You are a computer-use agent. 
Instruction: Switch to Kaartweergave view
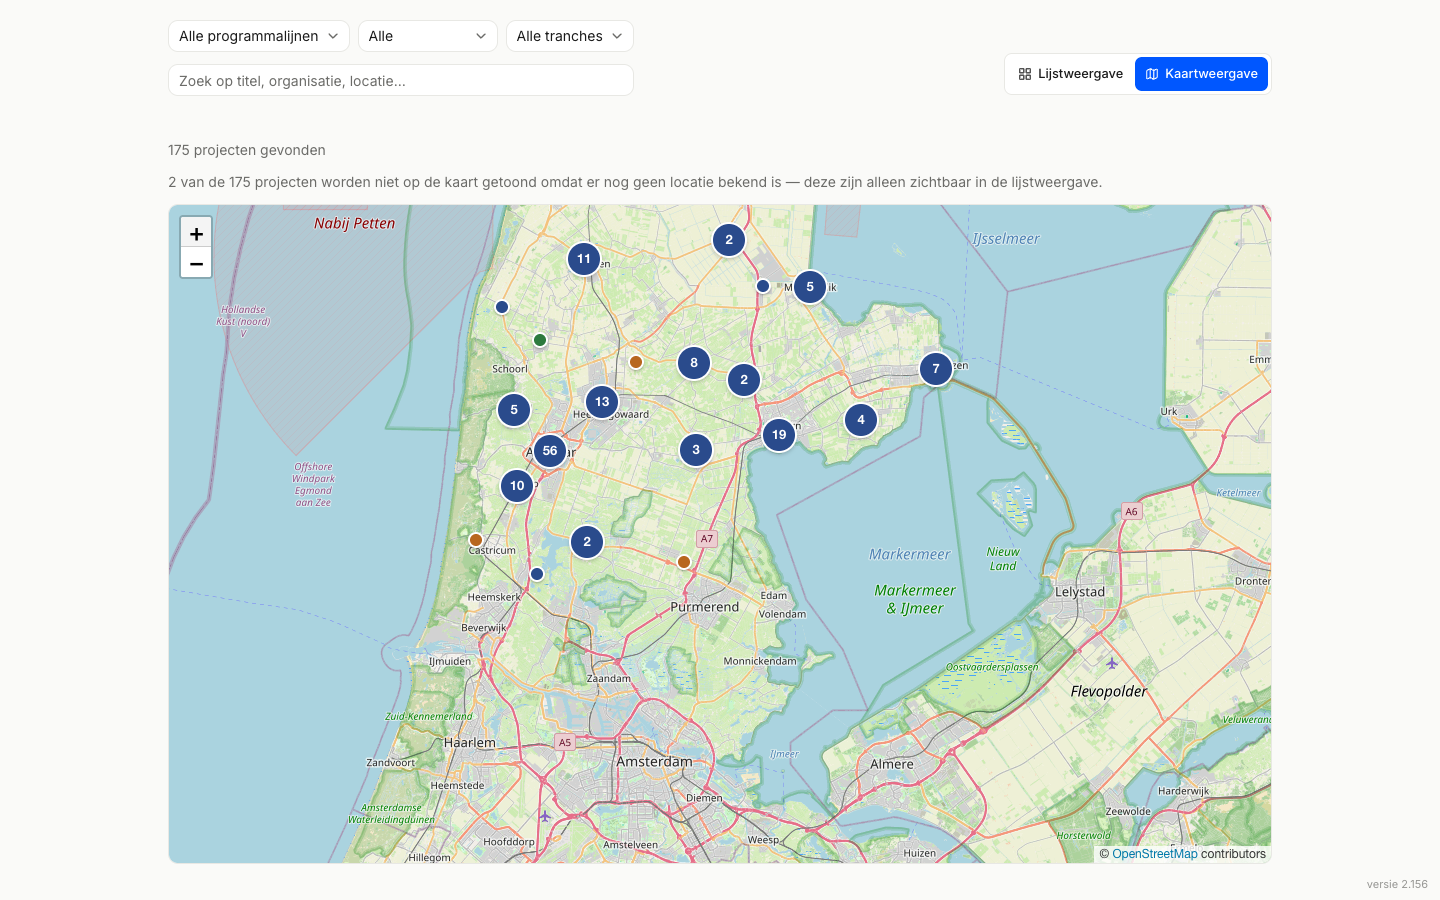pos(1201,74)
